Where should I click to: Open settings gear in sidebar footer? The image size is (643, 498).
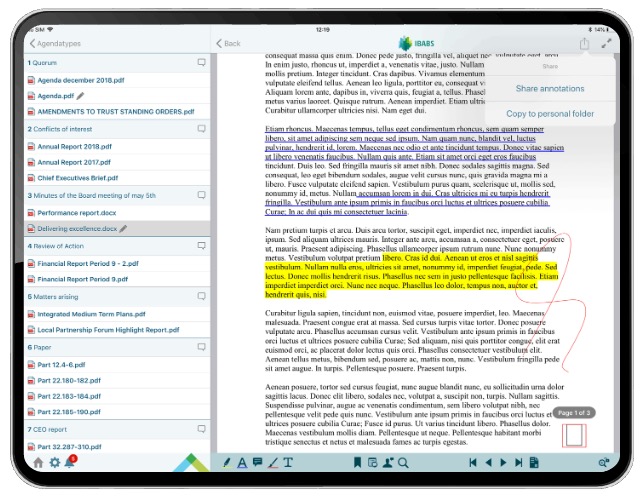click(55, 462)
